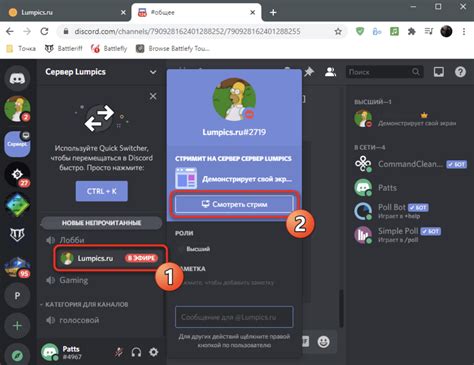The height and width of the screenshot is (365, 474).
Task: Open a new browser tab
Action: pos(273,12)
